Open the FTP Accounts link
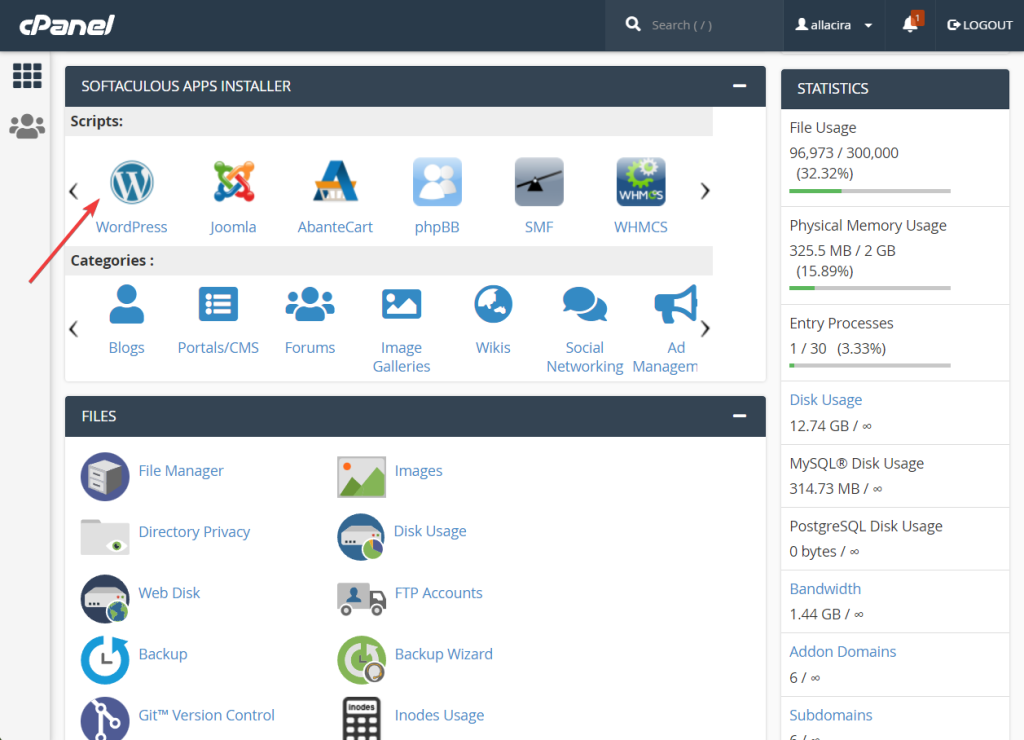Image resolution: width=1024 pixels, height=740 pixels. point(439,593)
